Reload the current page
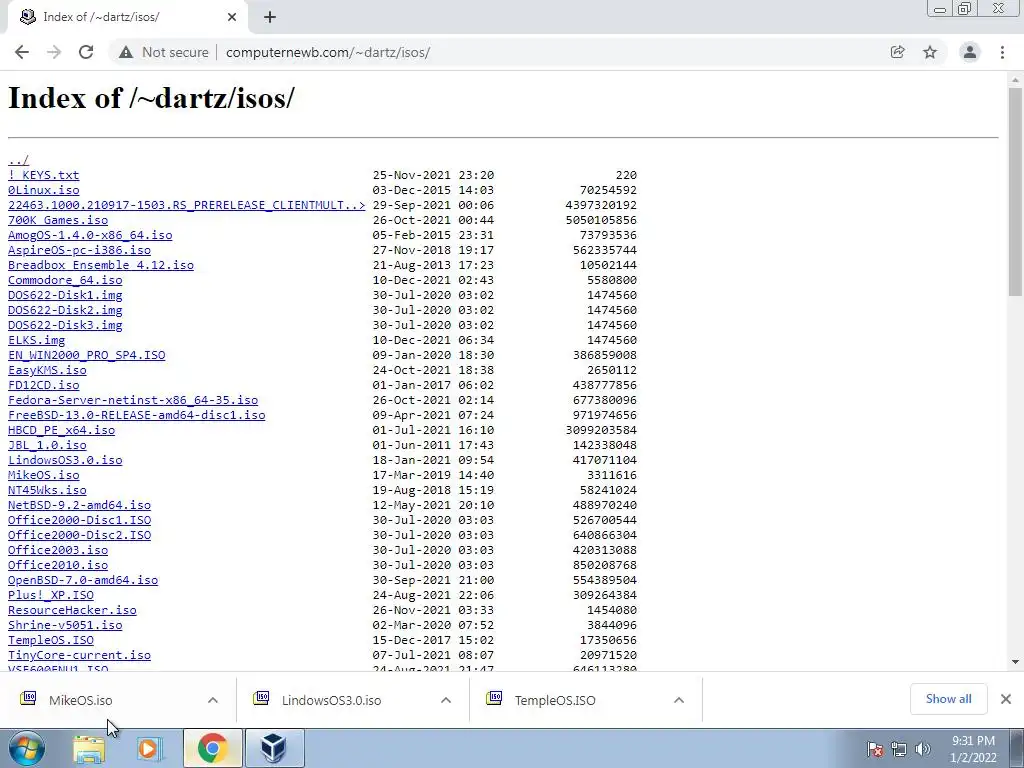1024x768 pixels. [x=86, y=52]
